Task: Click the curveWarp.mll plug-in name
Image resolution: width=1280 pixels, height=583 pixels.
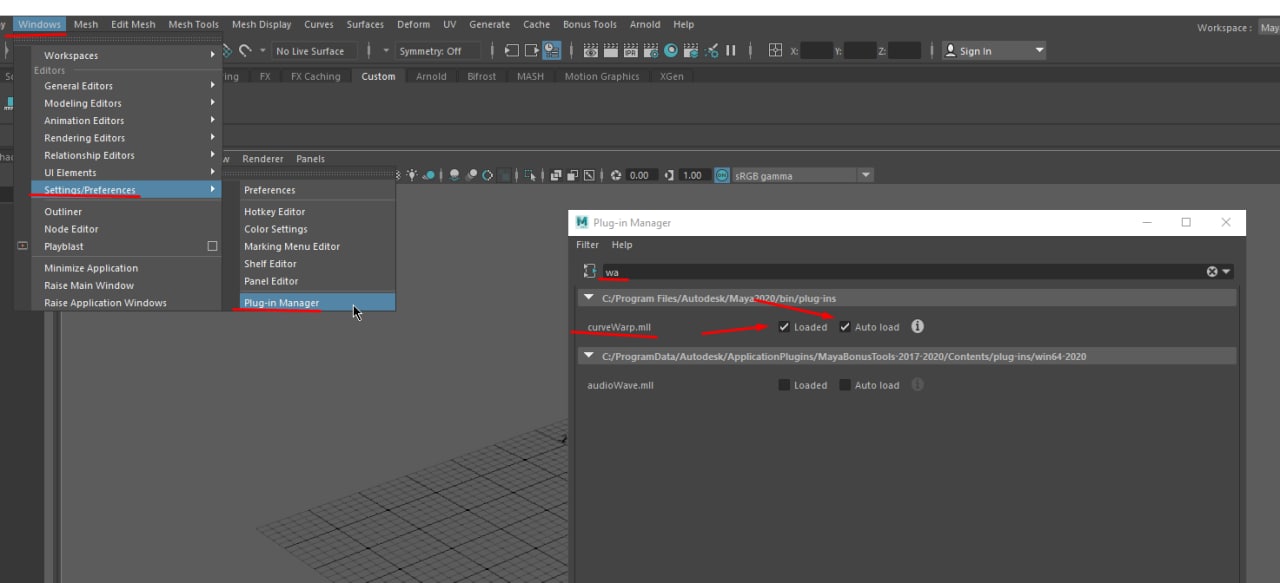Action: pyautogui.click(x=618, y=327)
